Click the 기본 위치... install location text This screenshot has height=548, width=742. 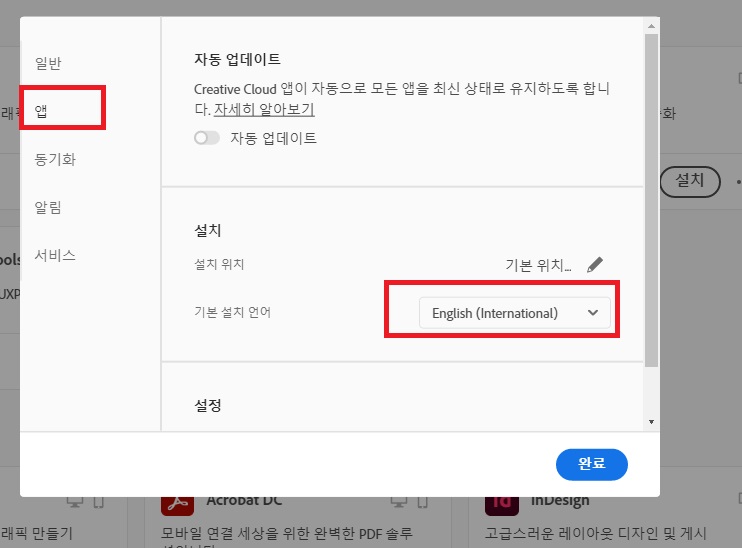539,265
